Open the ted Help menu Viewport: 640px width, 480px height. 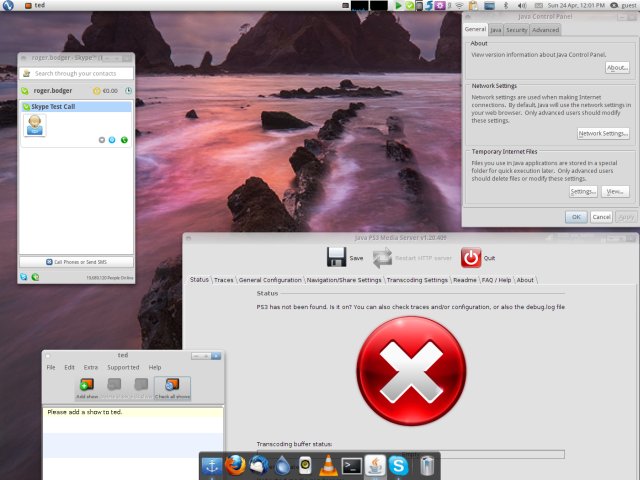[155, 367]
